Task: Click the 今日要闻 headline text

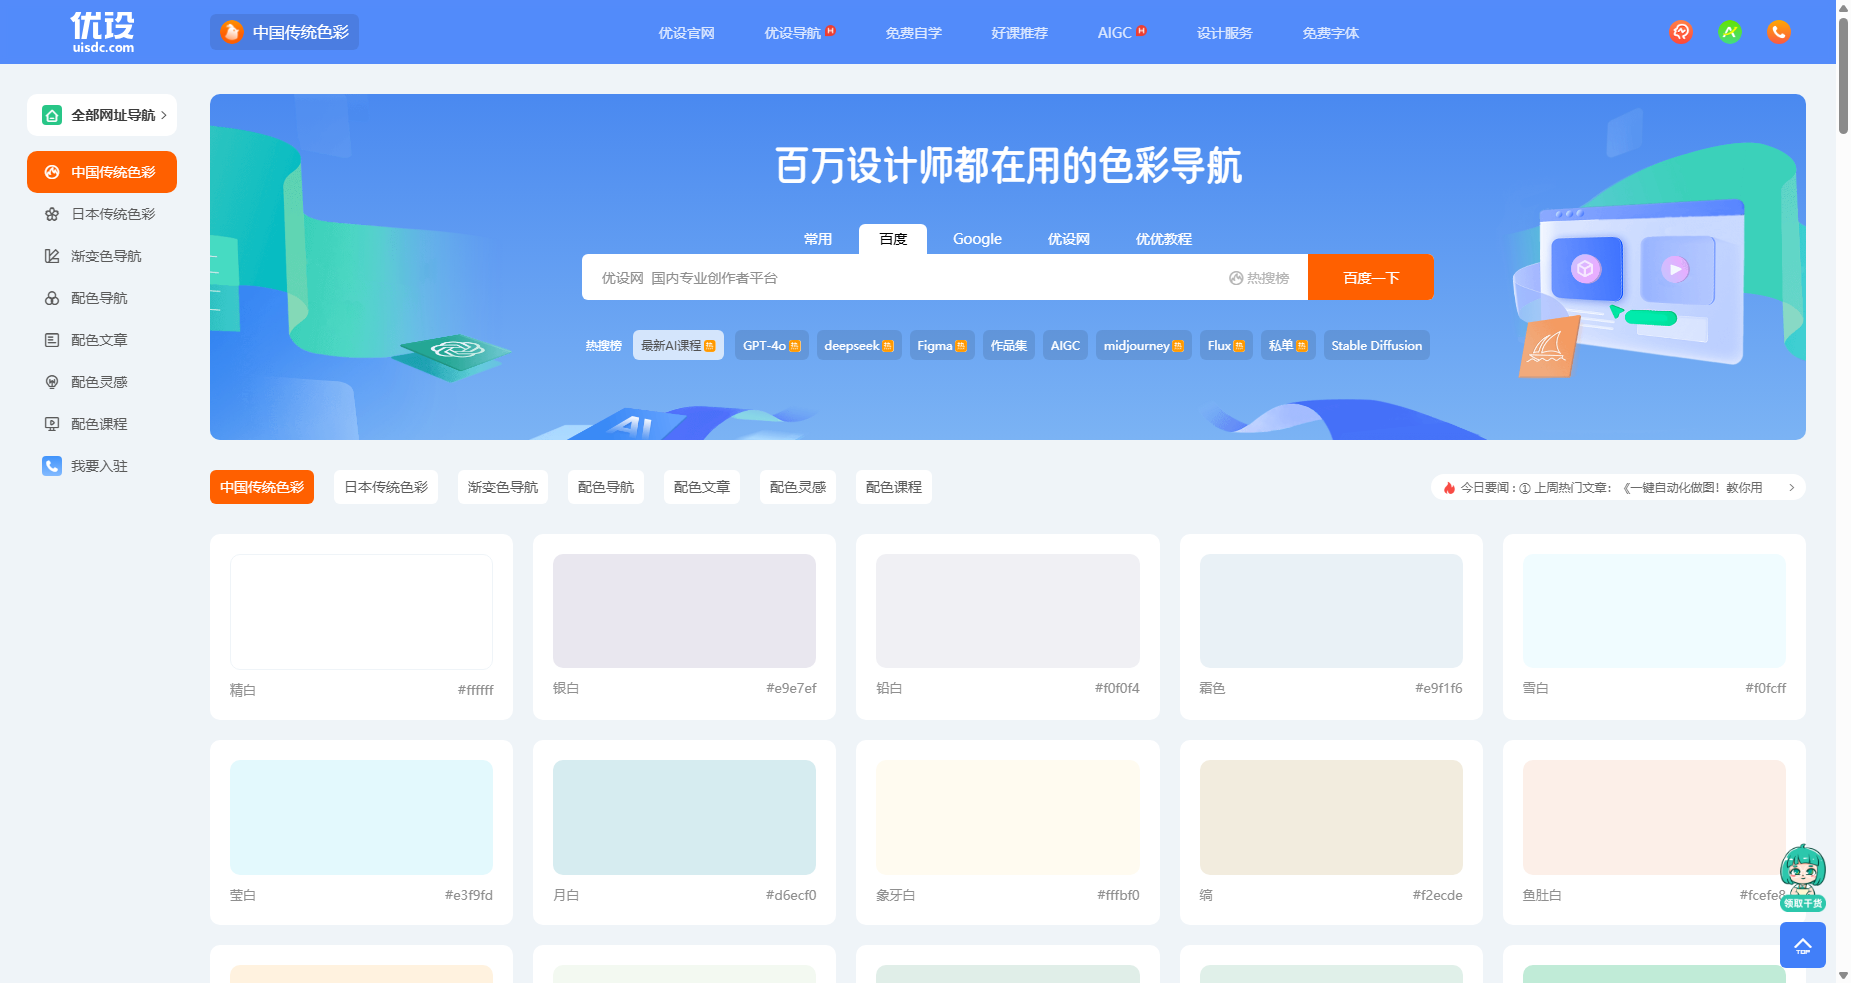Action: tap(1612, 488)
